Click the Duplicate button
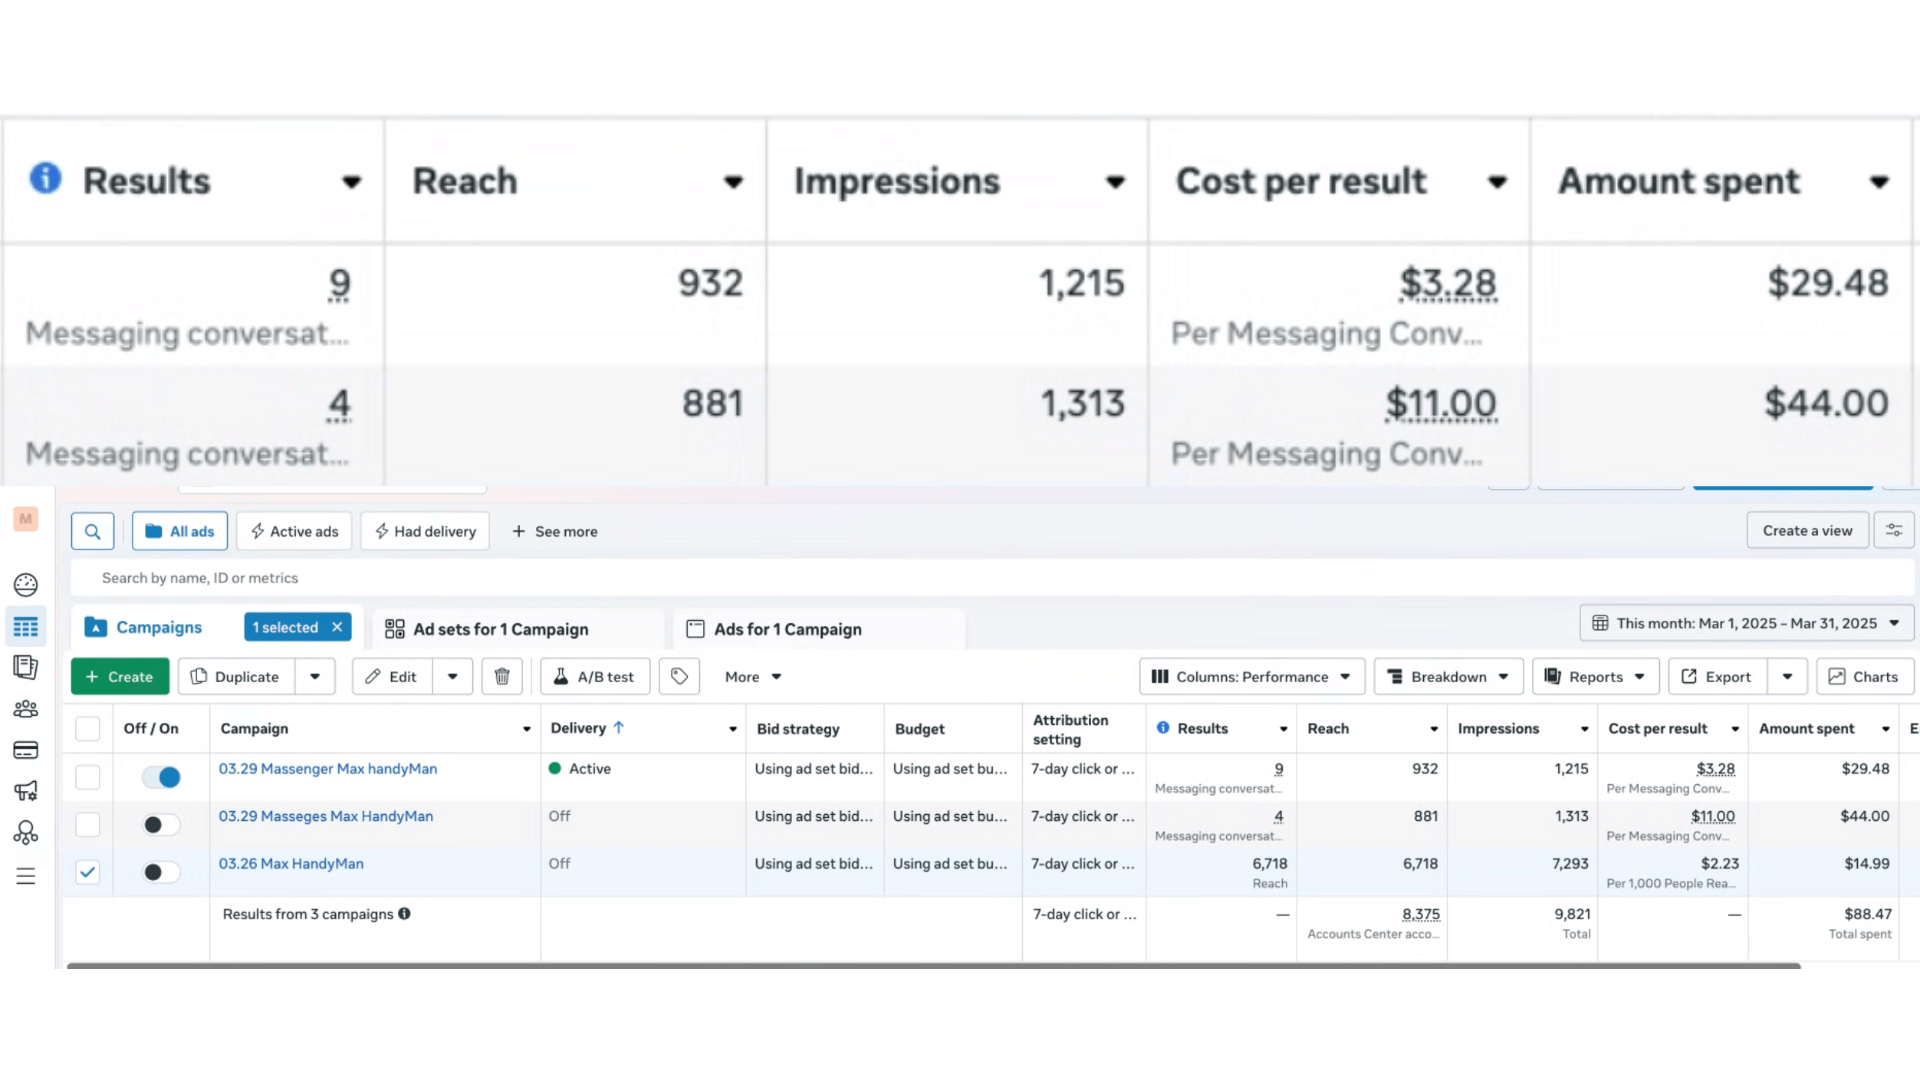Viewport: 1920px width, 1080px height. [236, 677]
